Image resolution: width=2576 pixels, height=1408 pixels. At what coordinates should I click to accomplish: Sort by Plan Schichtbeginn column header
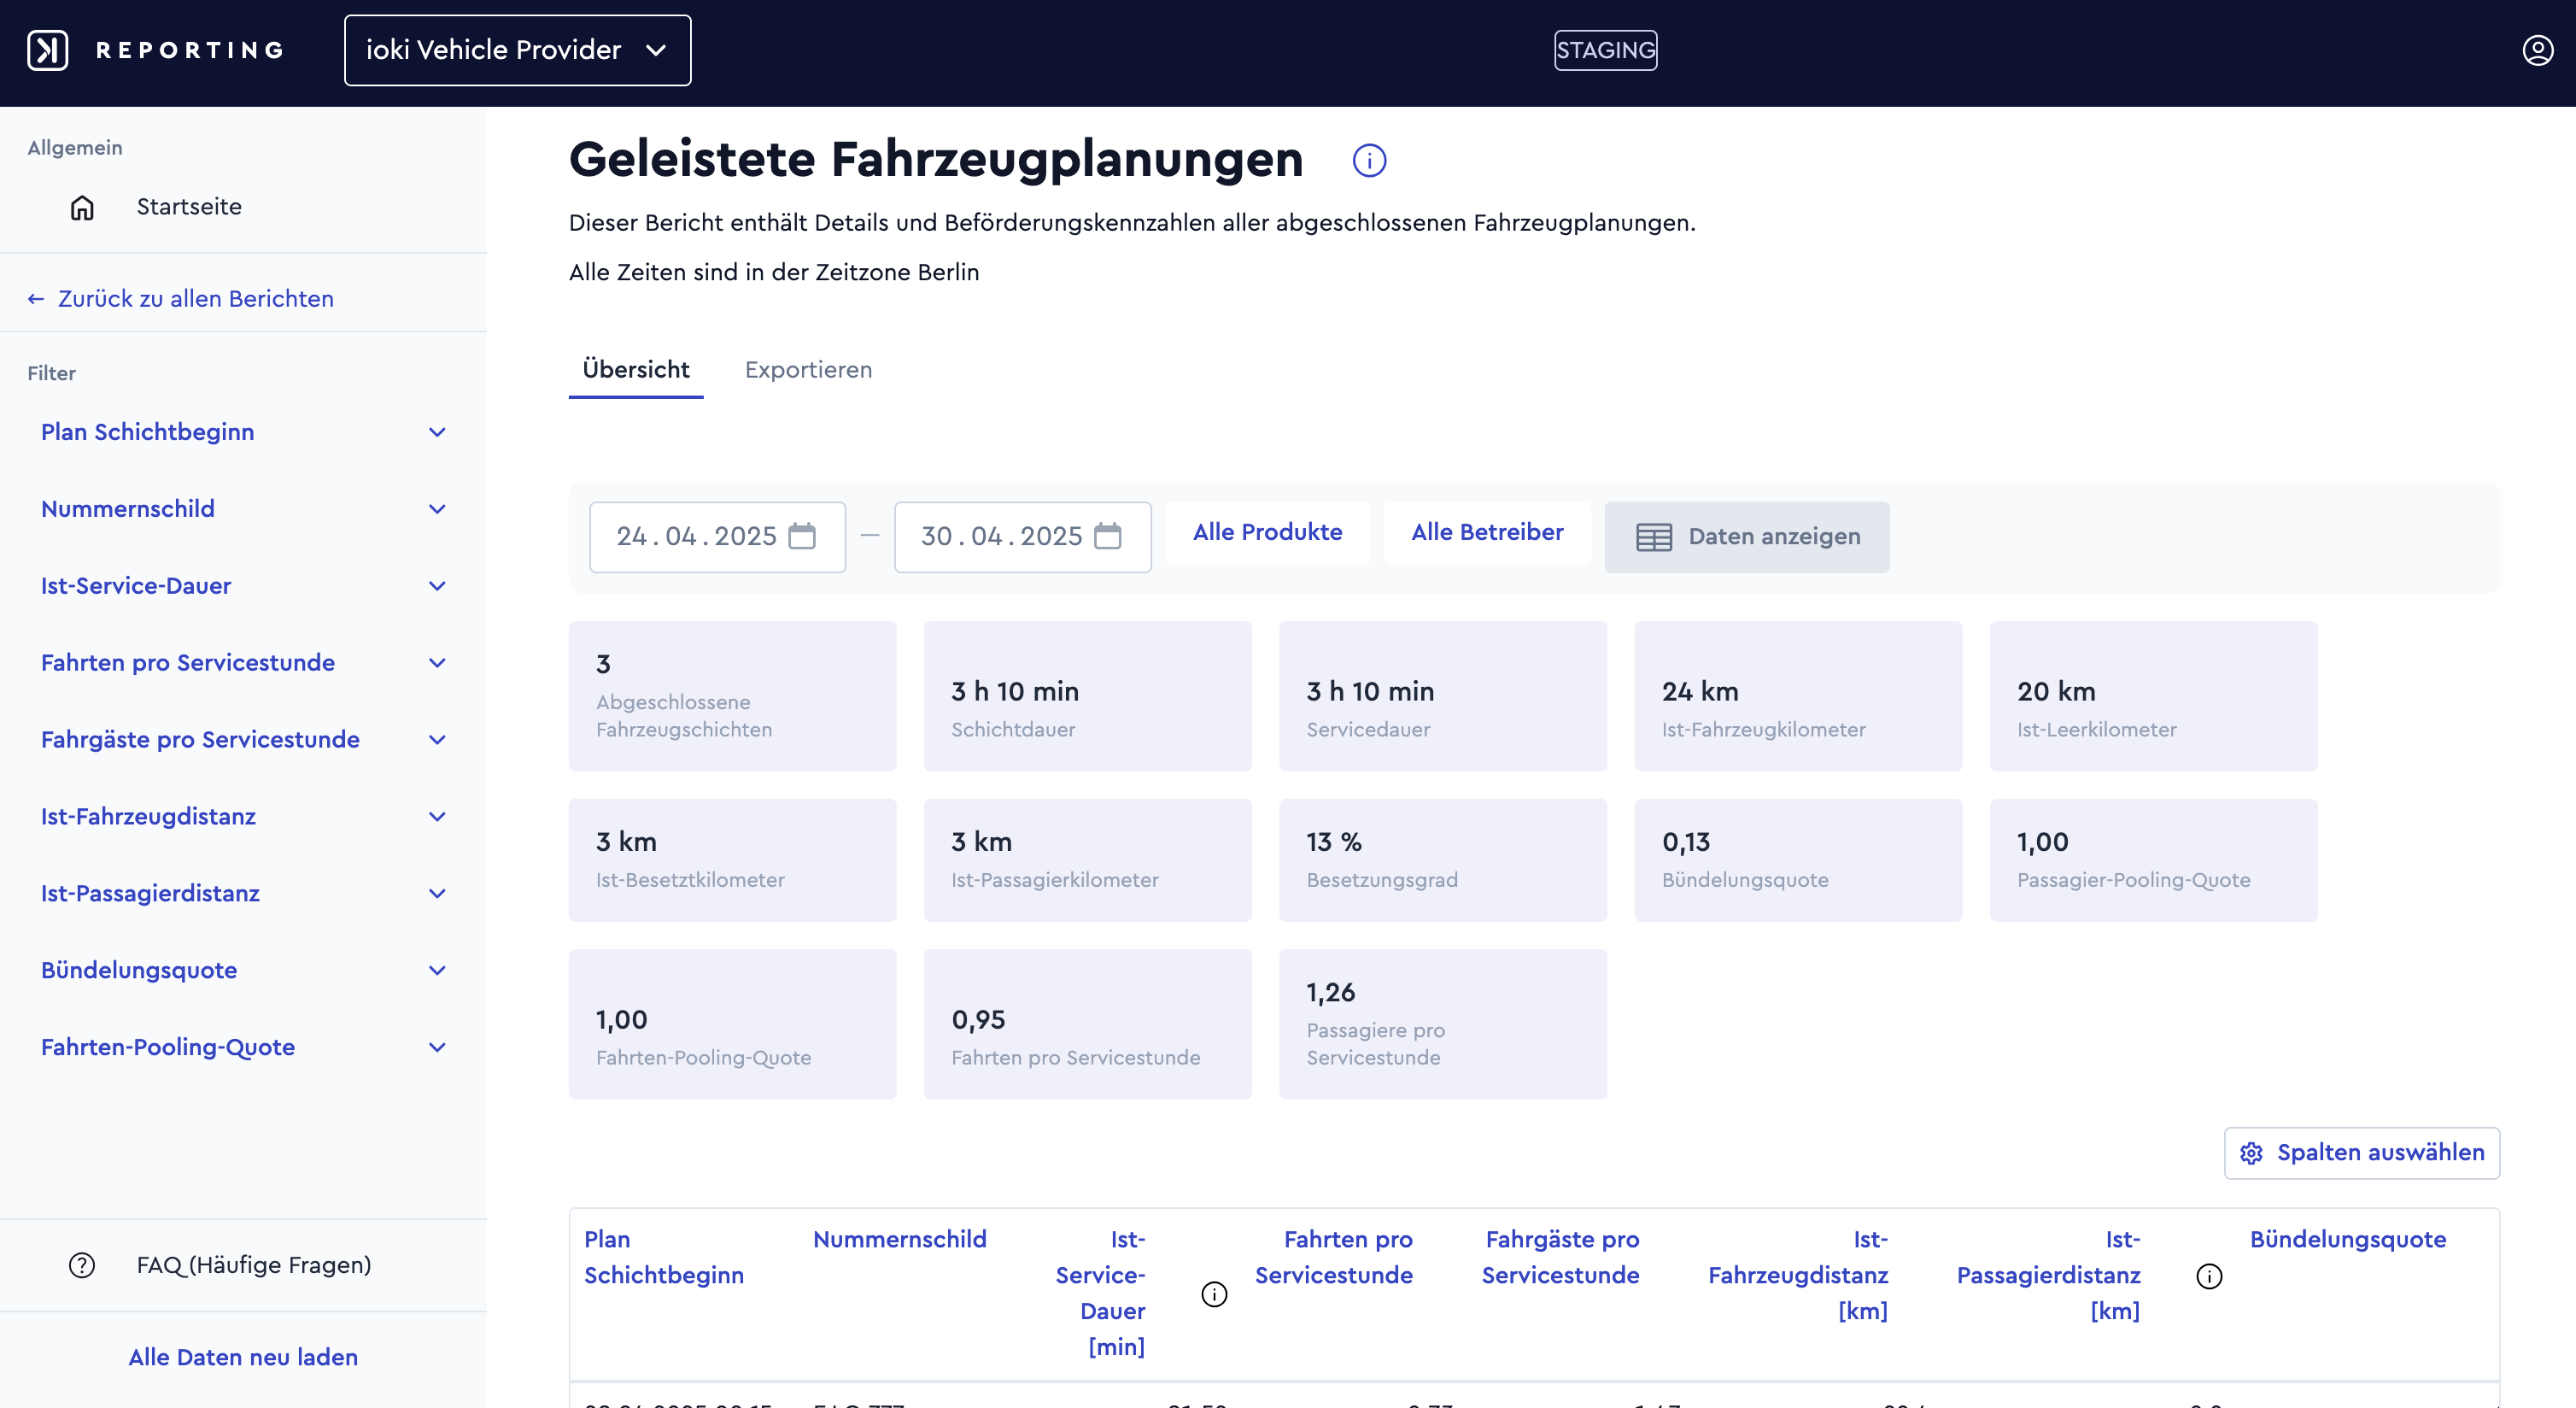664,1257
